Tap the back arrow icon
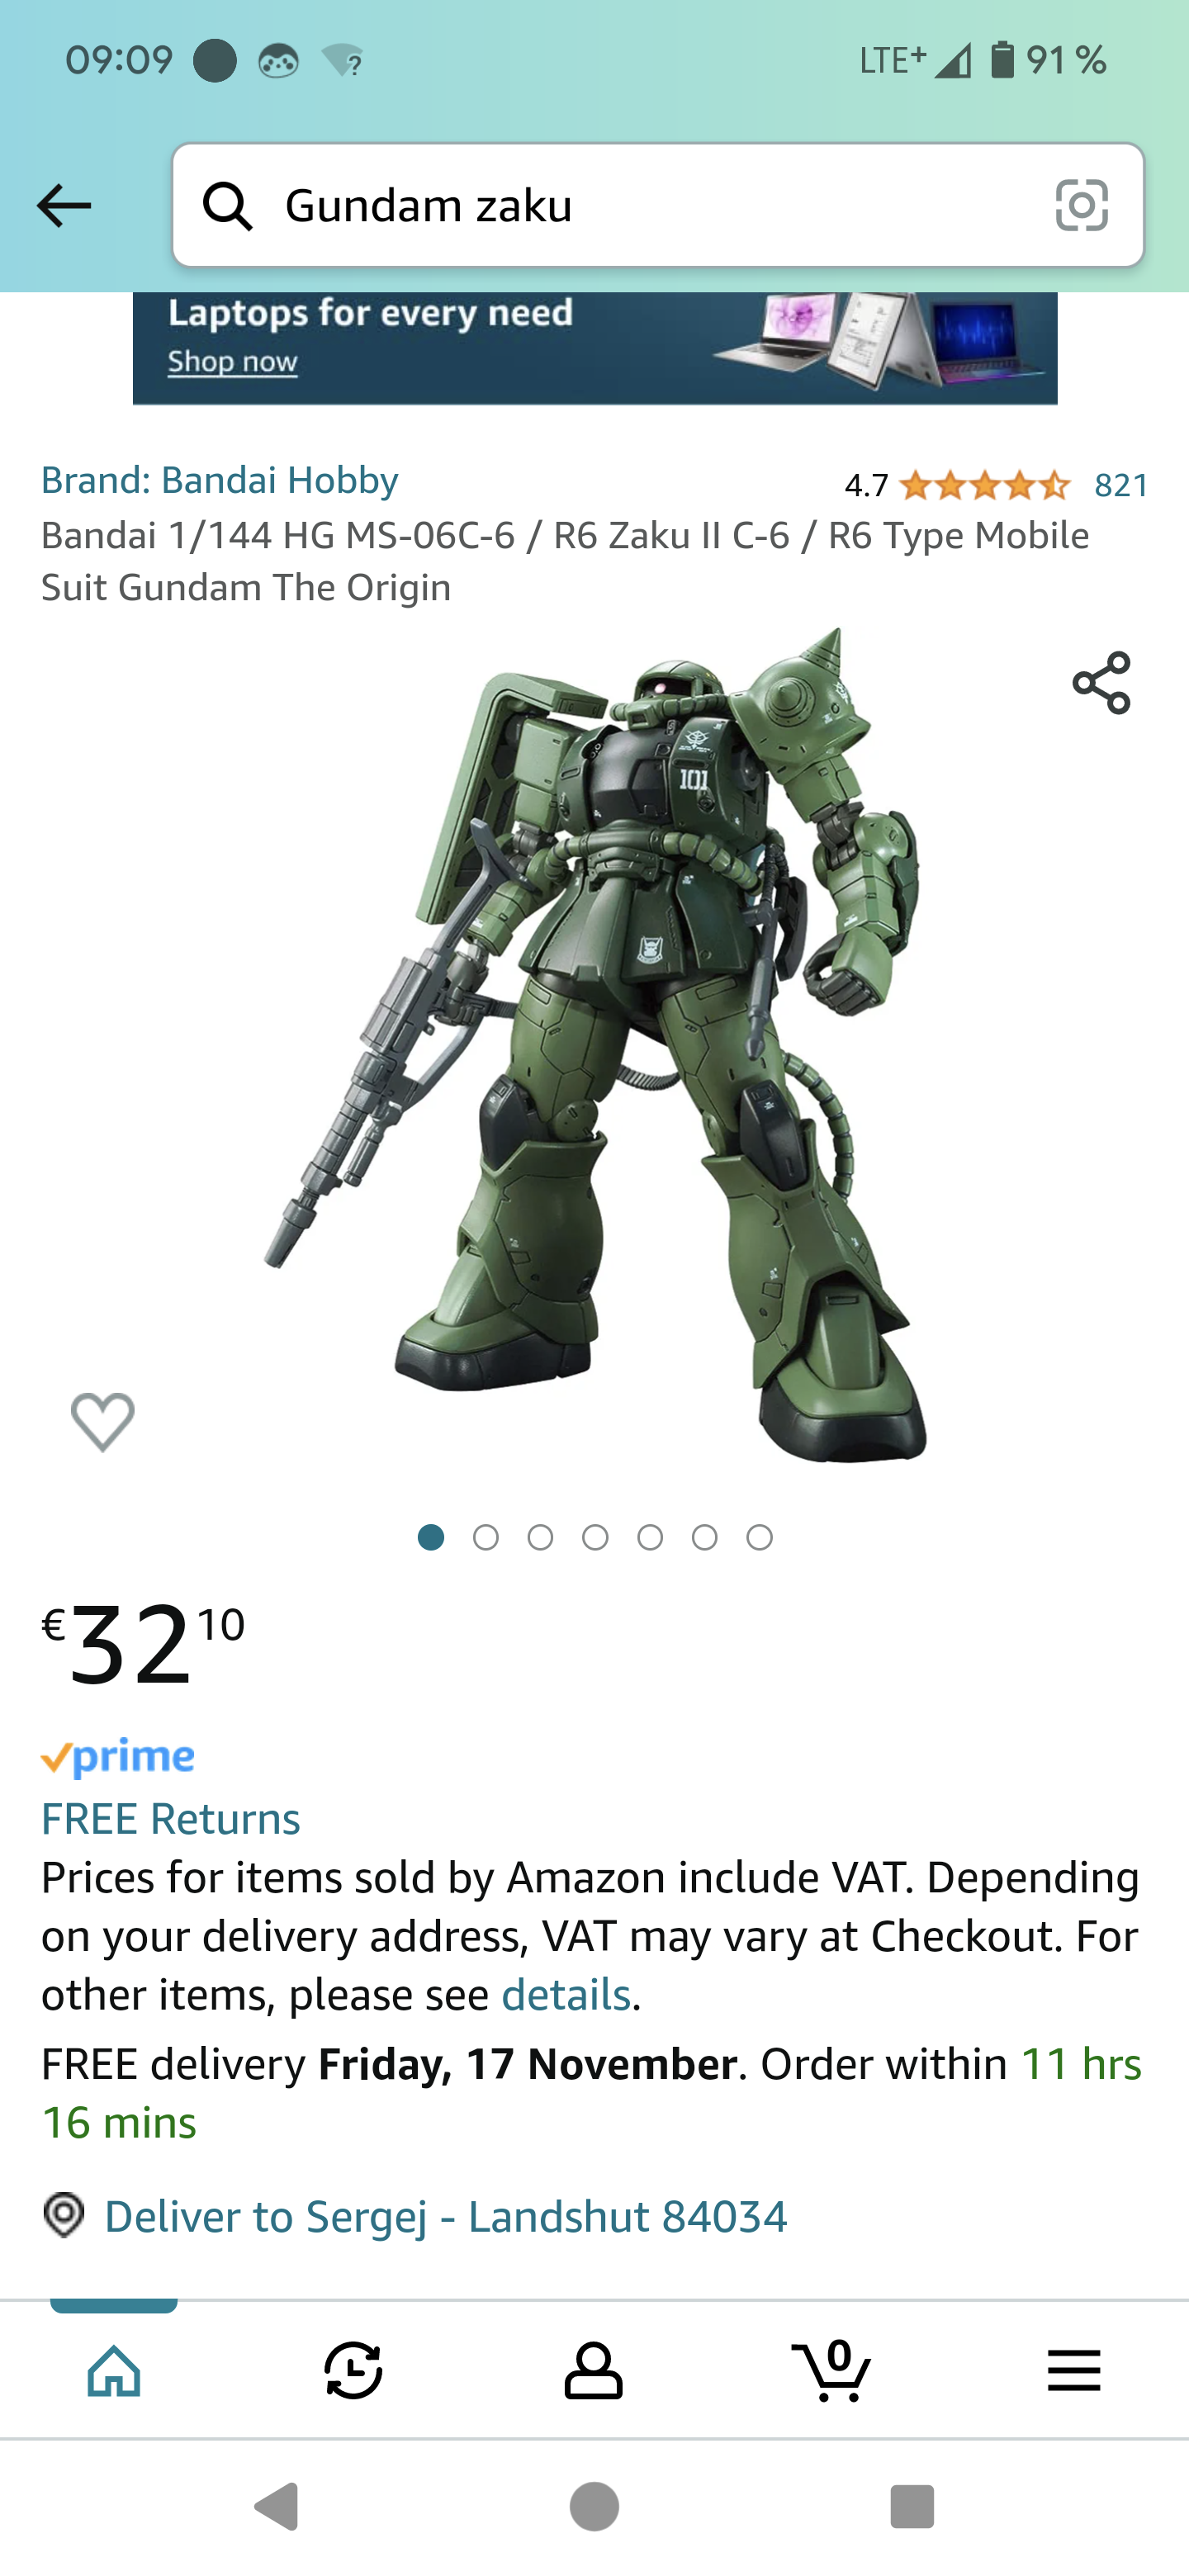1189x2576 pixels. click(x=63, y=206)
